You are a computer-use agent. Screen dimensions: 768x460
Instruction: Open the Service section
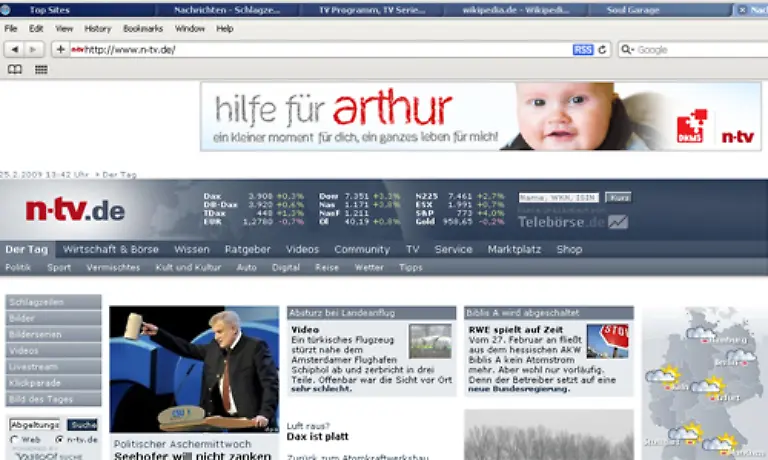(454, 249)
